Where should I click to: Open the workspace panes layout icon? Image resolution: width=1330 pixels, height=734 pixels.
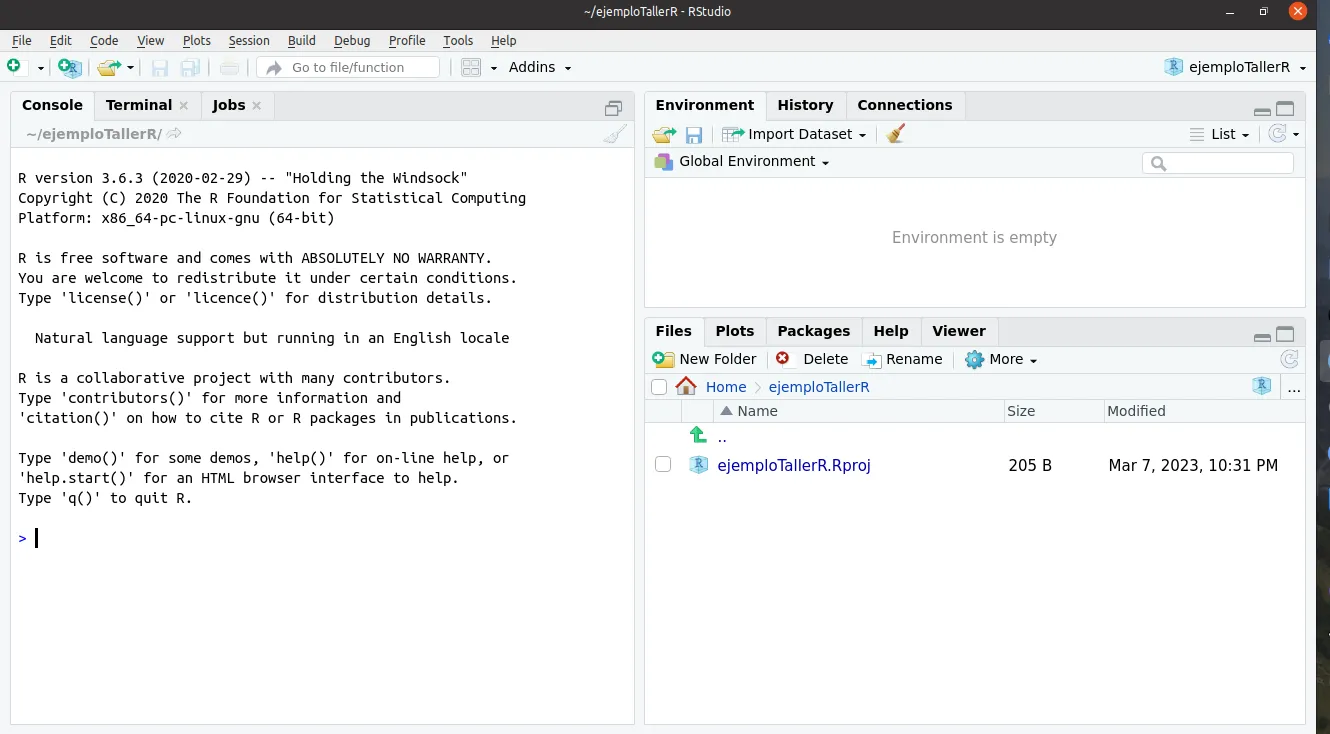point(472,67)
